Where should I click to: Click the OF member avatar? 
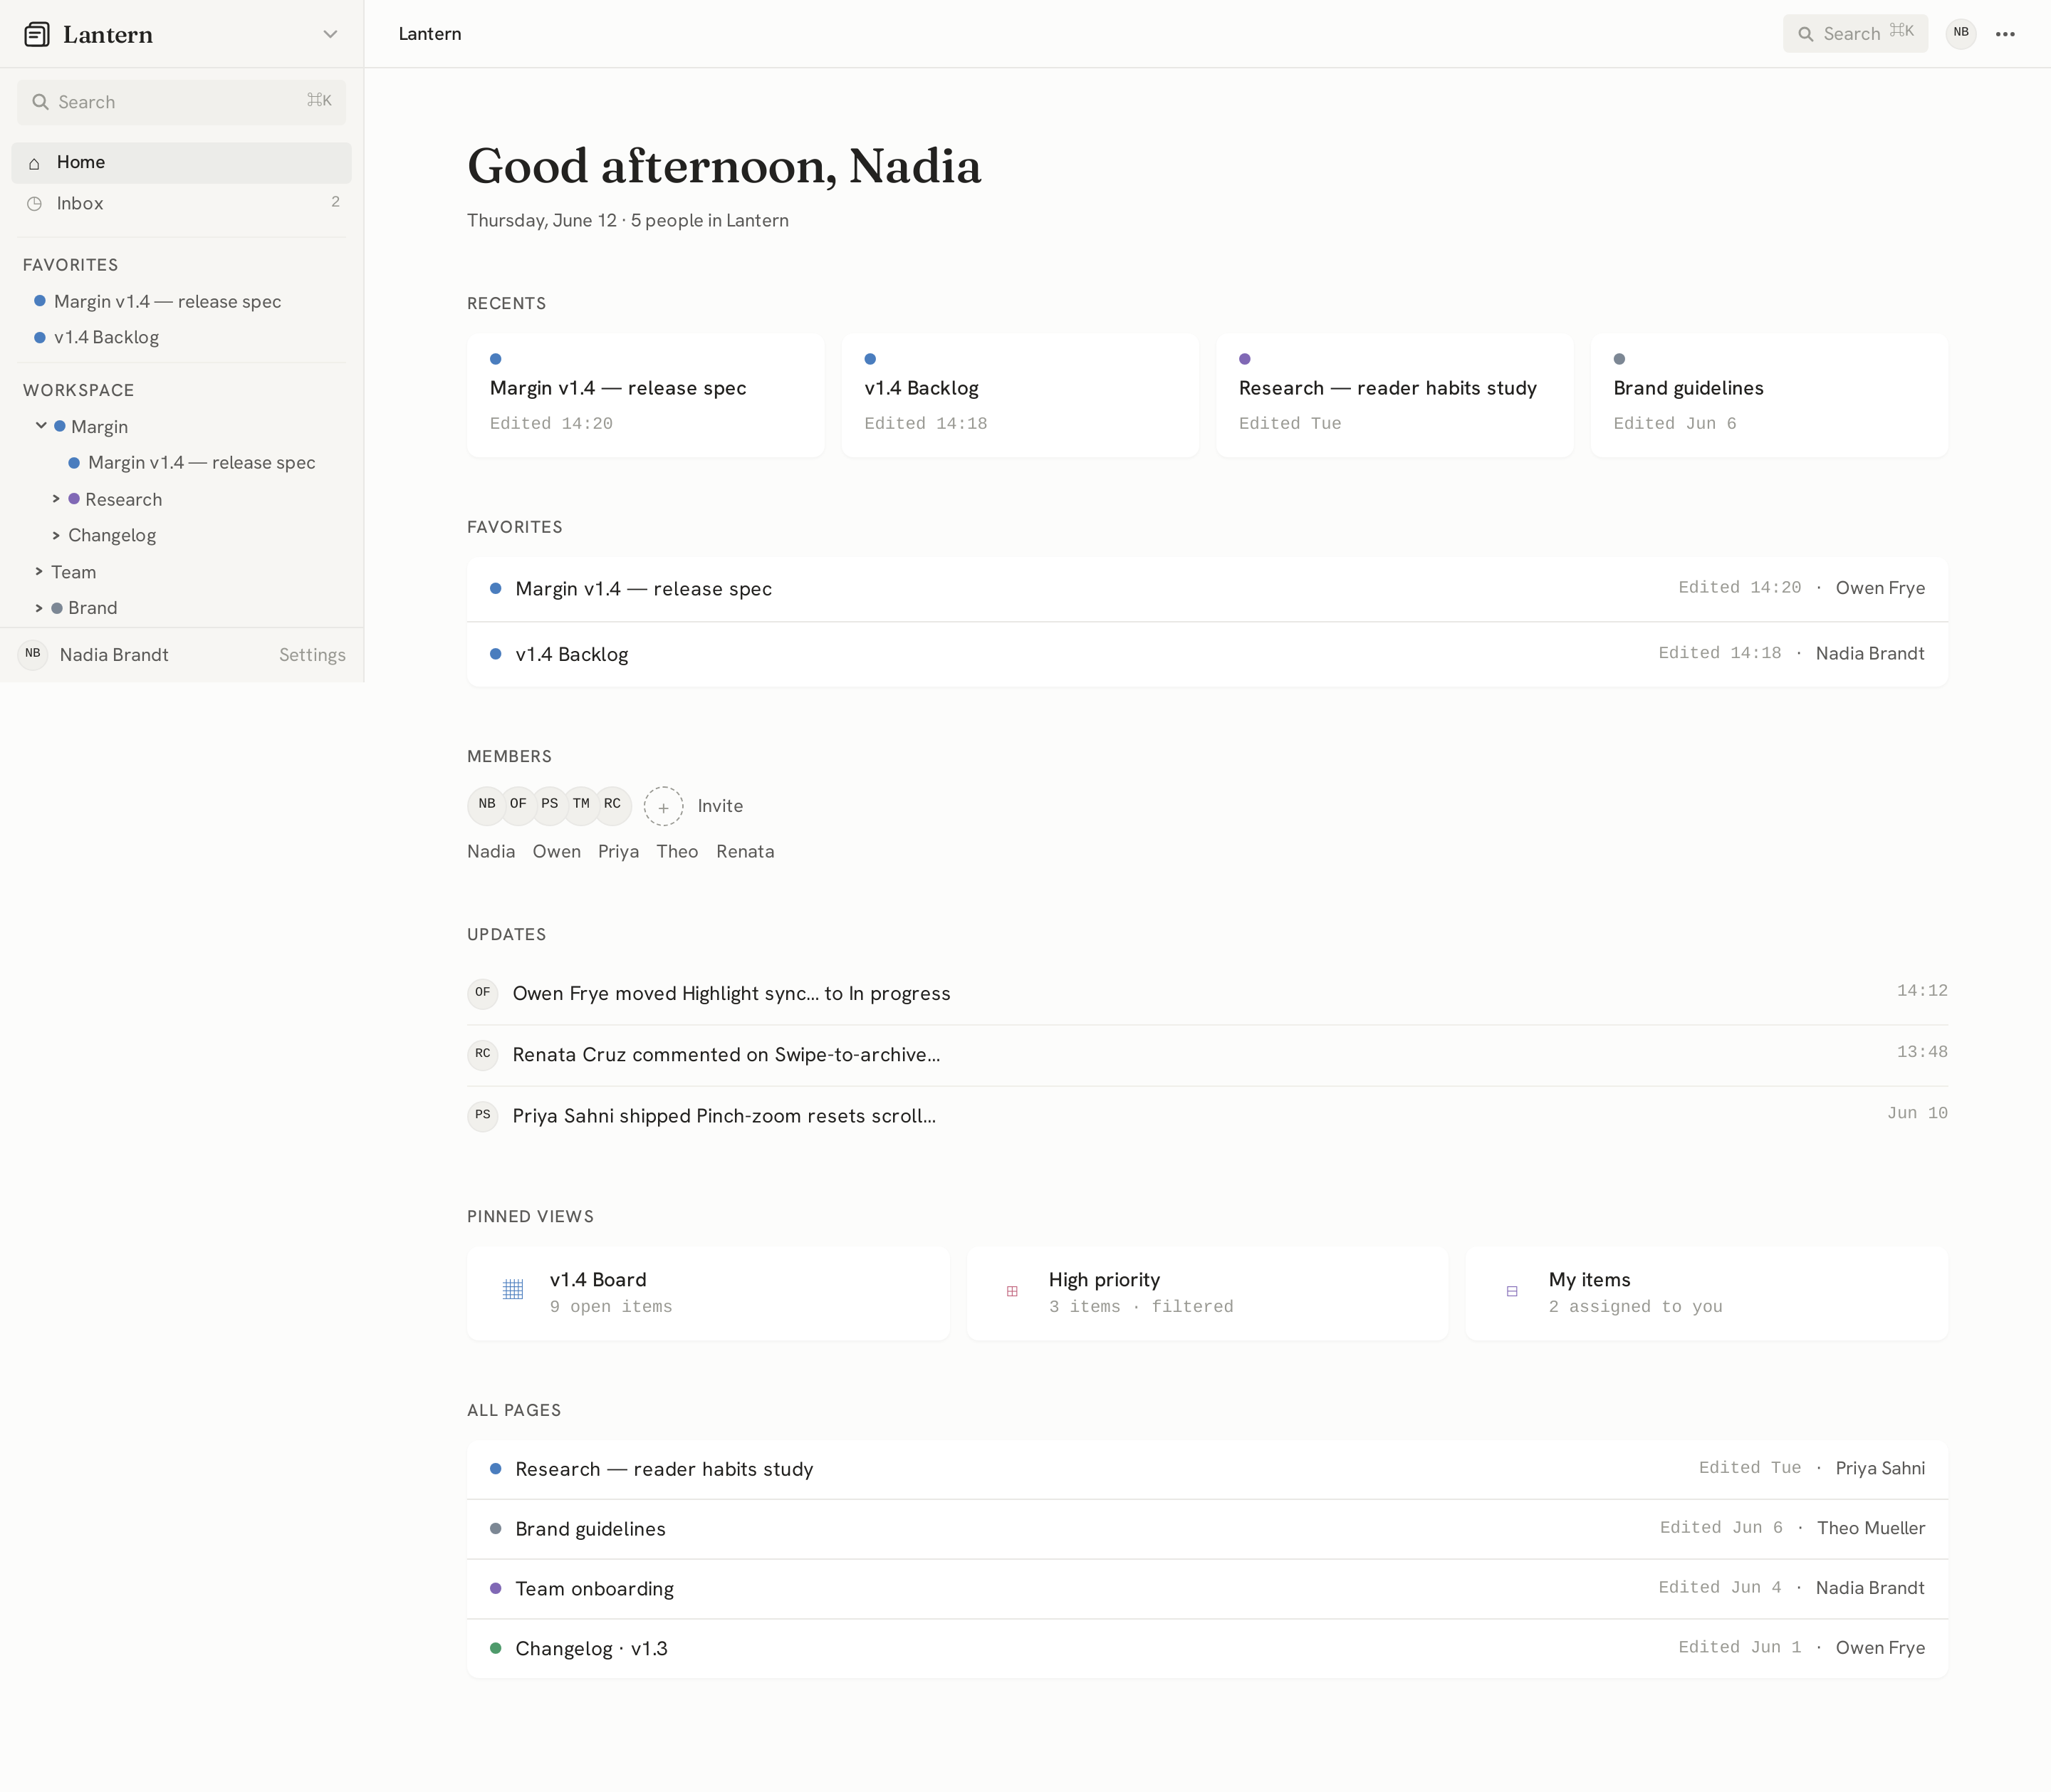(x=518, y=805)
